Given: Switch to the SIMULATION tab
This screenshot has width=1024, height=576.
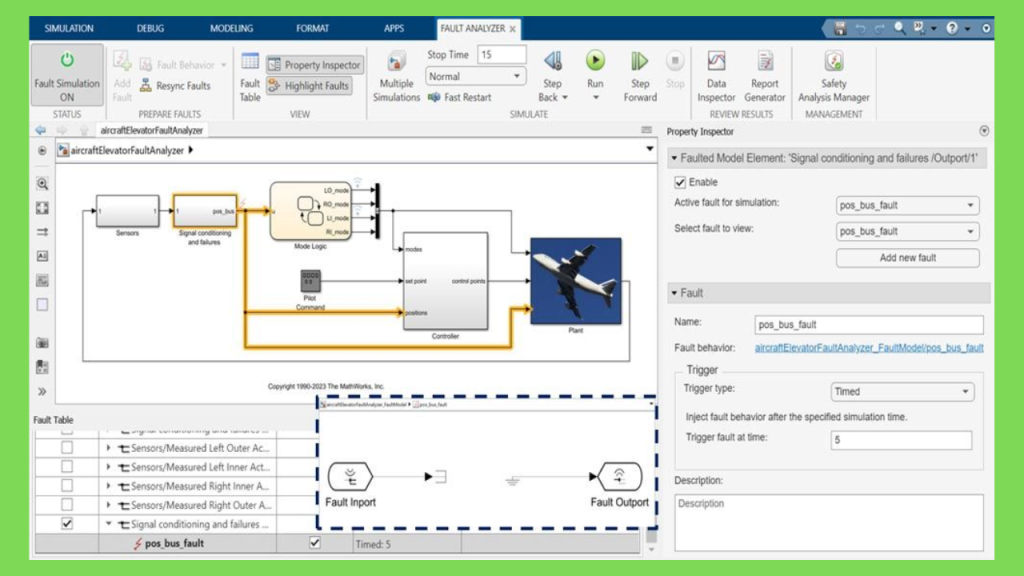Looking at the screenshot, I should coord(69,28).
